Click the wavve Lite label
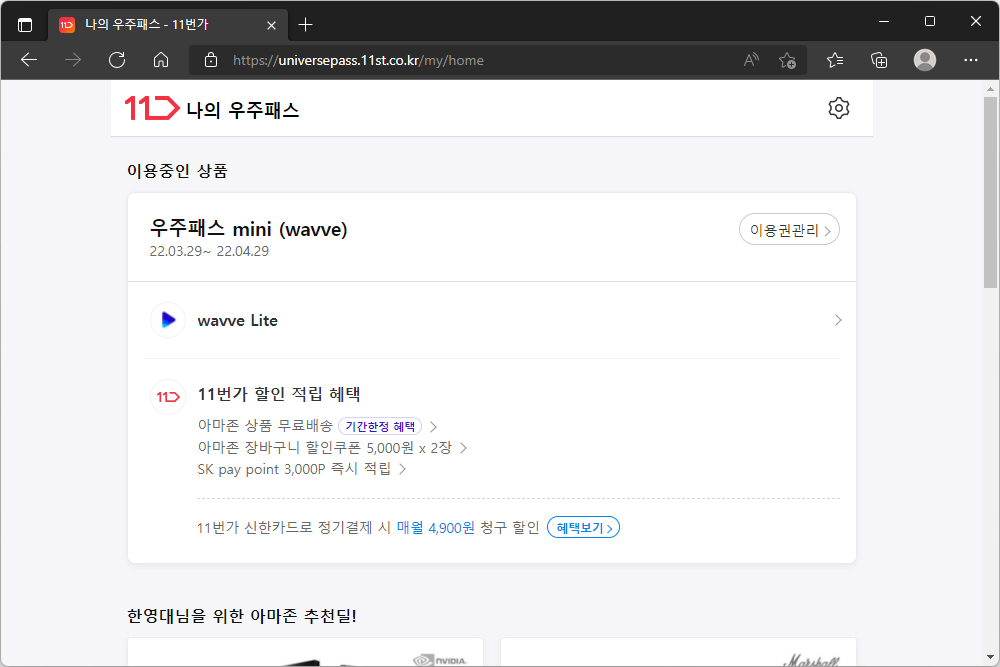This screenshot has width=1000, height=667. 237,321
